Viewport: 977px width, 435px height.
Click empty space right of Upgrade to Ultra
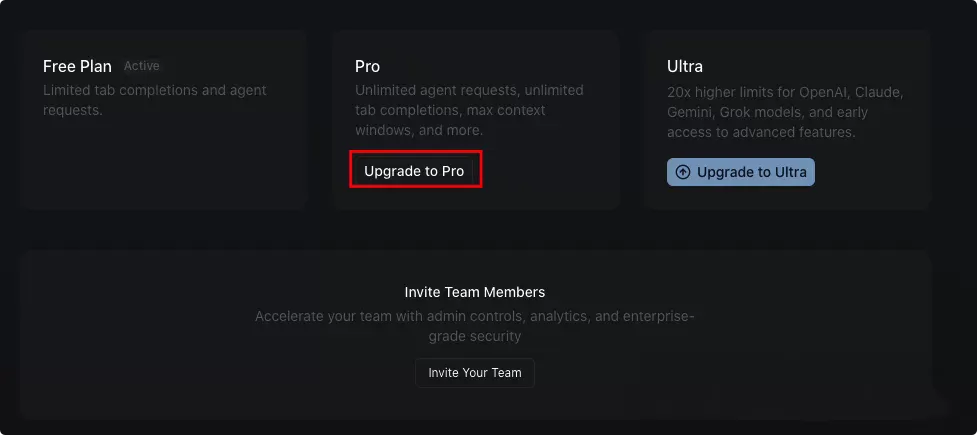[x=872, y=172]
